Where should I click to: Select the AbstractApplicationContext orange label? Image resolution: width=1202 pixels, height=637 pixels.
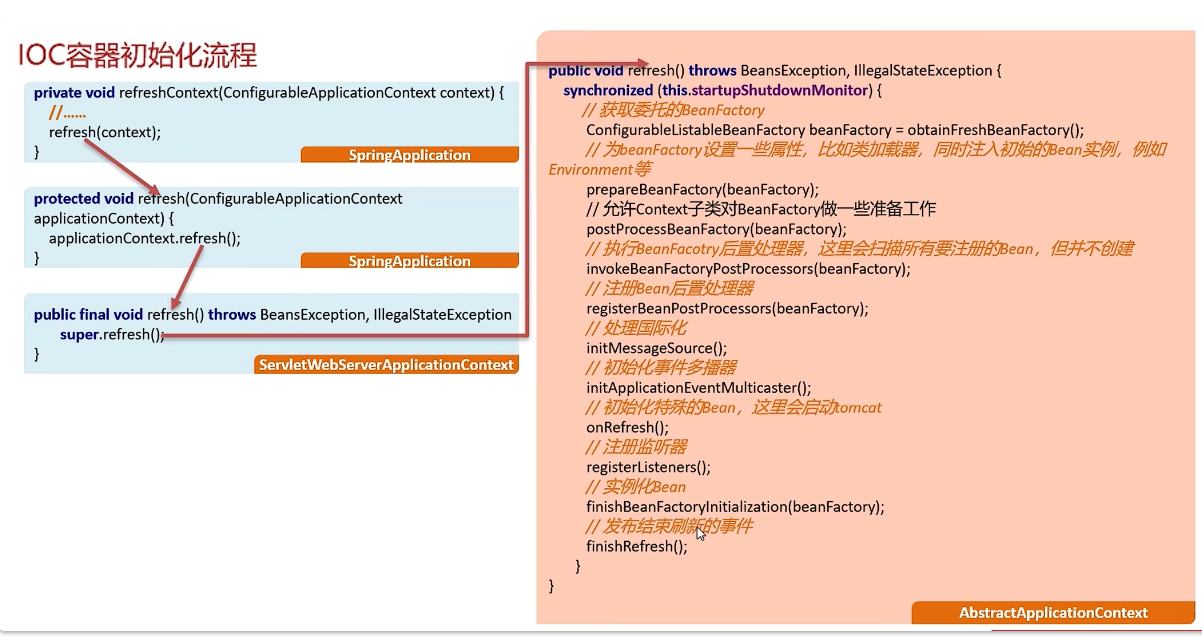point(1053,613)
